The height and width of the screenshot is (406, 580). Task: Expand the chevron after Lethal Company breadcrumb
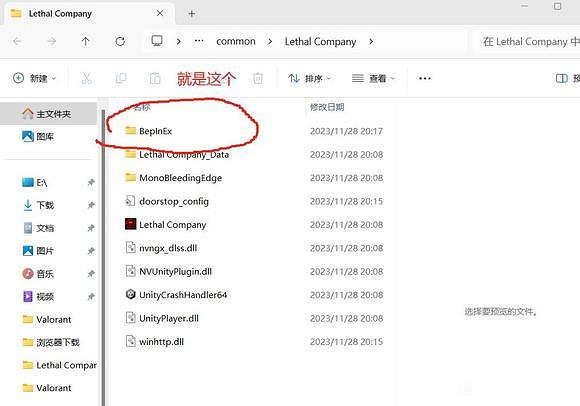[x=371, y=41]
